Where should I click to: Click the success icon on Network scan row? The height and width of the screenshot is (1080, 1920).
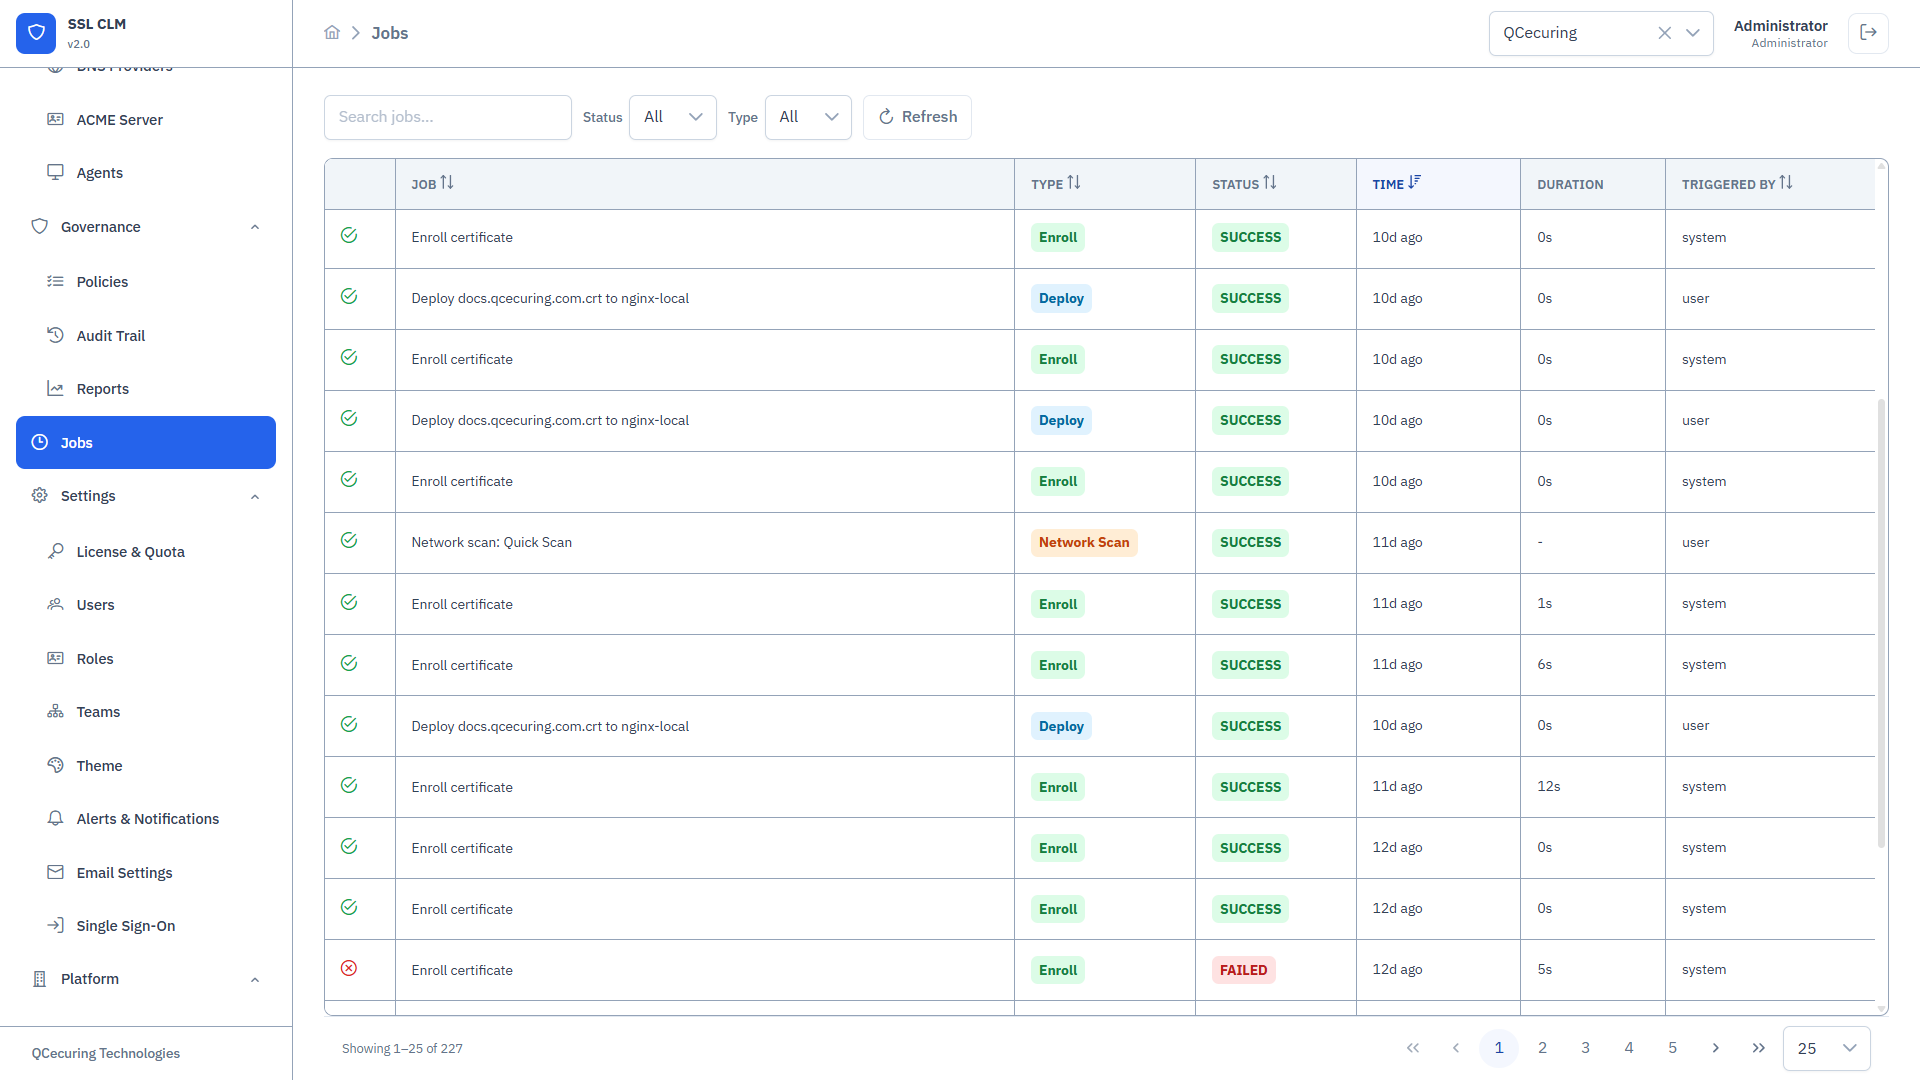tap(349, 541)
